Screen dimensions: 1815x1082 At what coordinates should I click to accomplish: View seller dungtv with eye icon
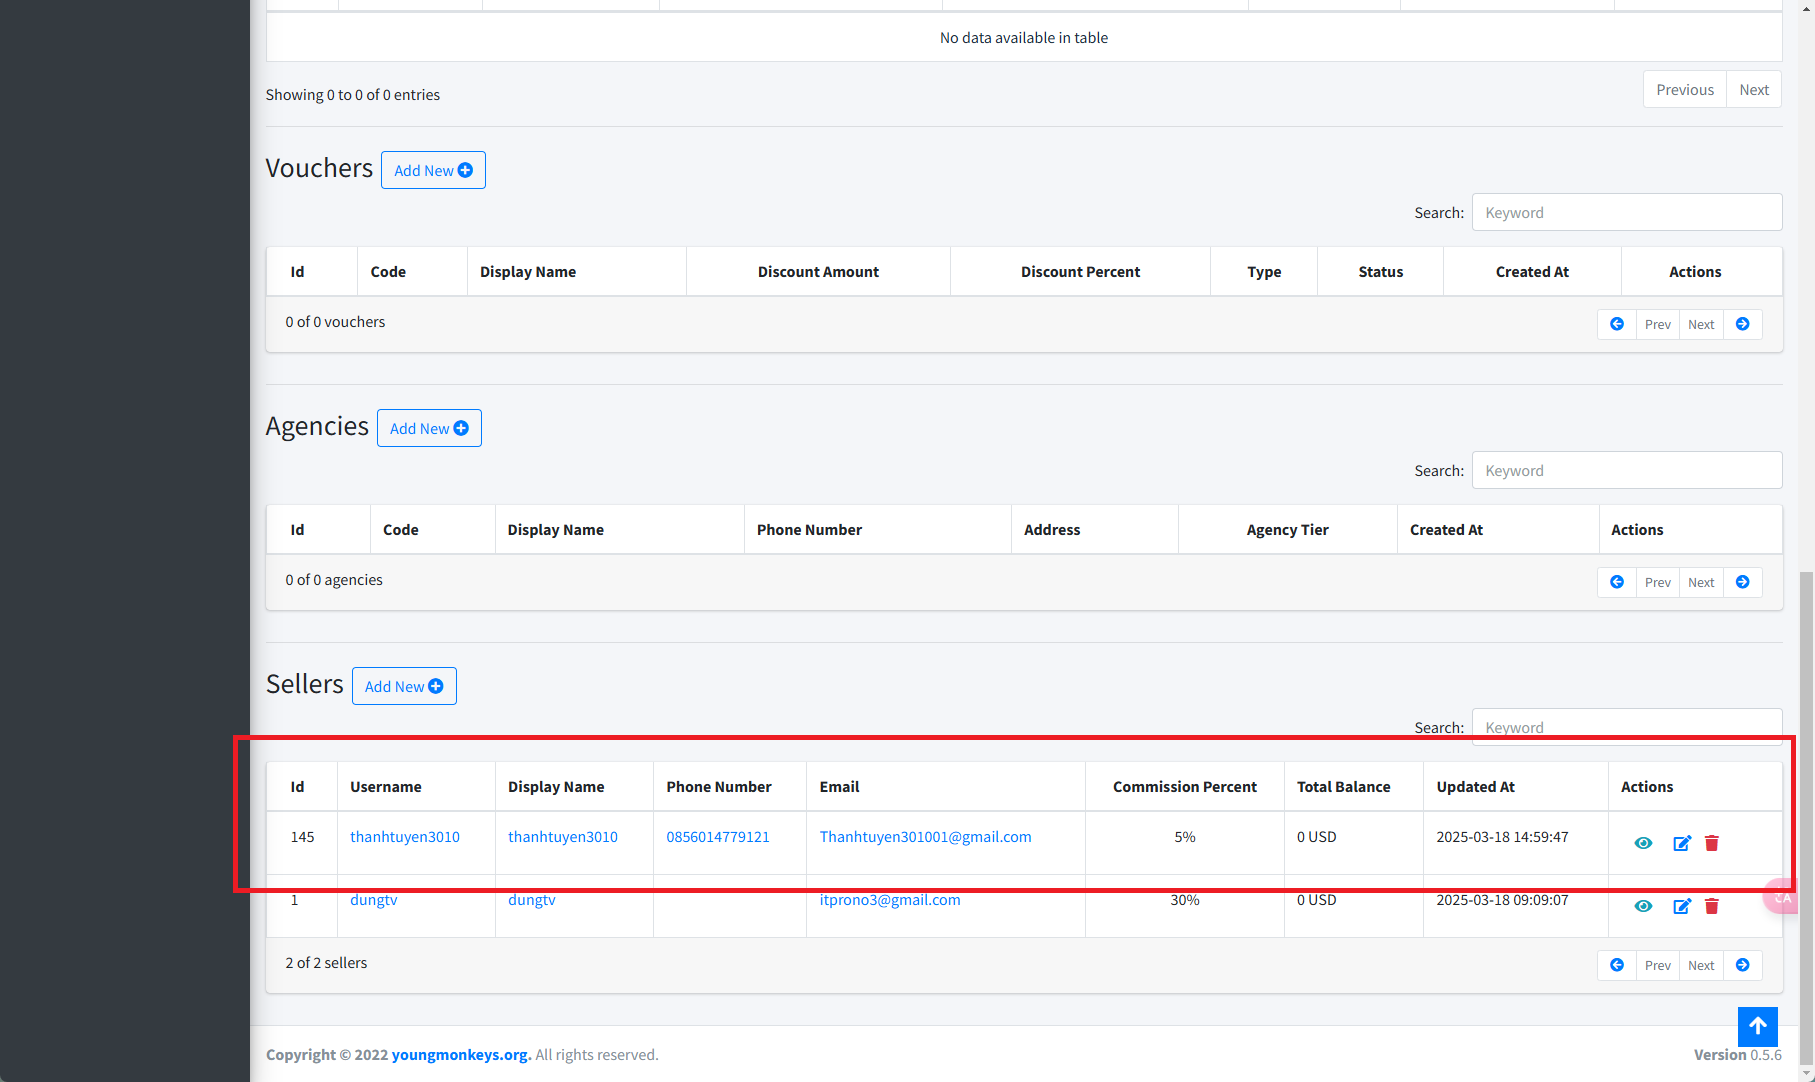1643,906
